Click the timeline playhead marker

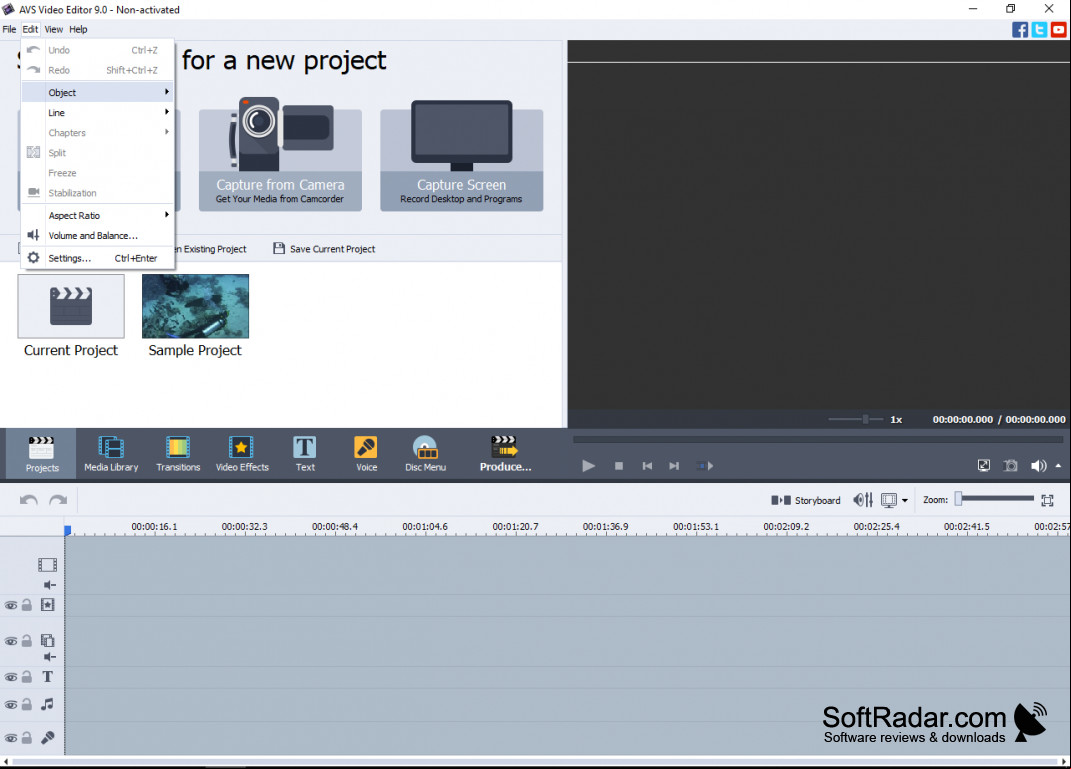pos(68,530)
